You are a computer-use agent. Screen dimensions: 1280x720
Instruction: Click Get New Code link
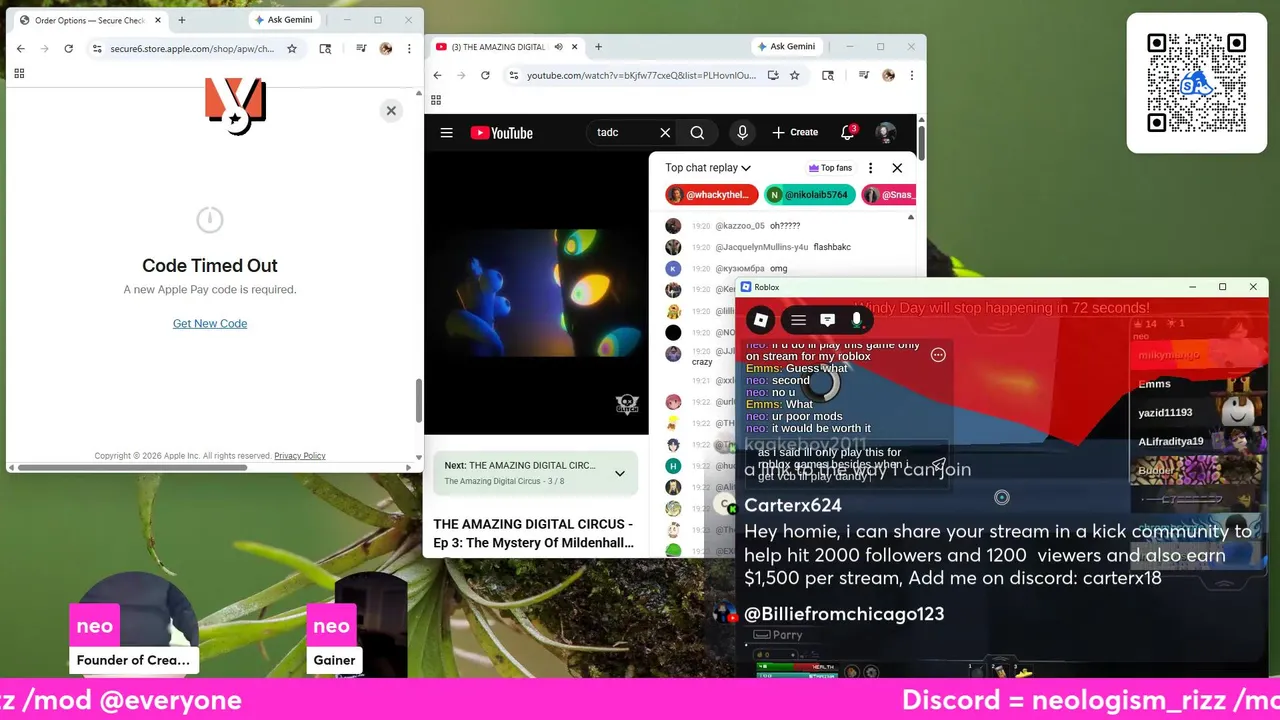click(210, 323)
